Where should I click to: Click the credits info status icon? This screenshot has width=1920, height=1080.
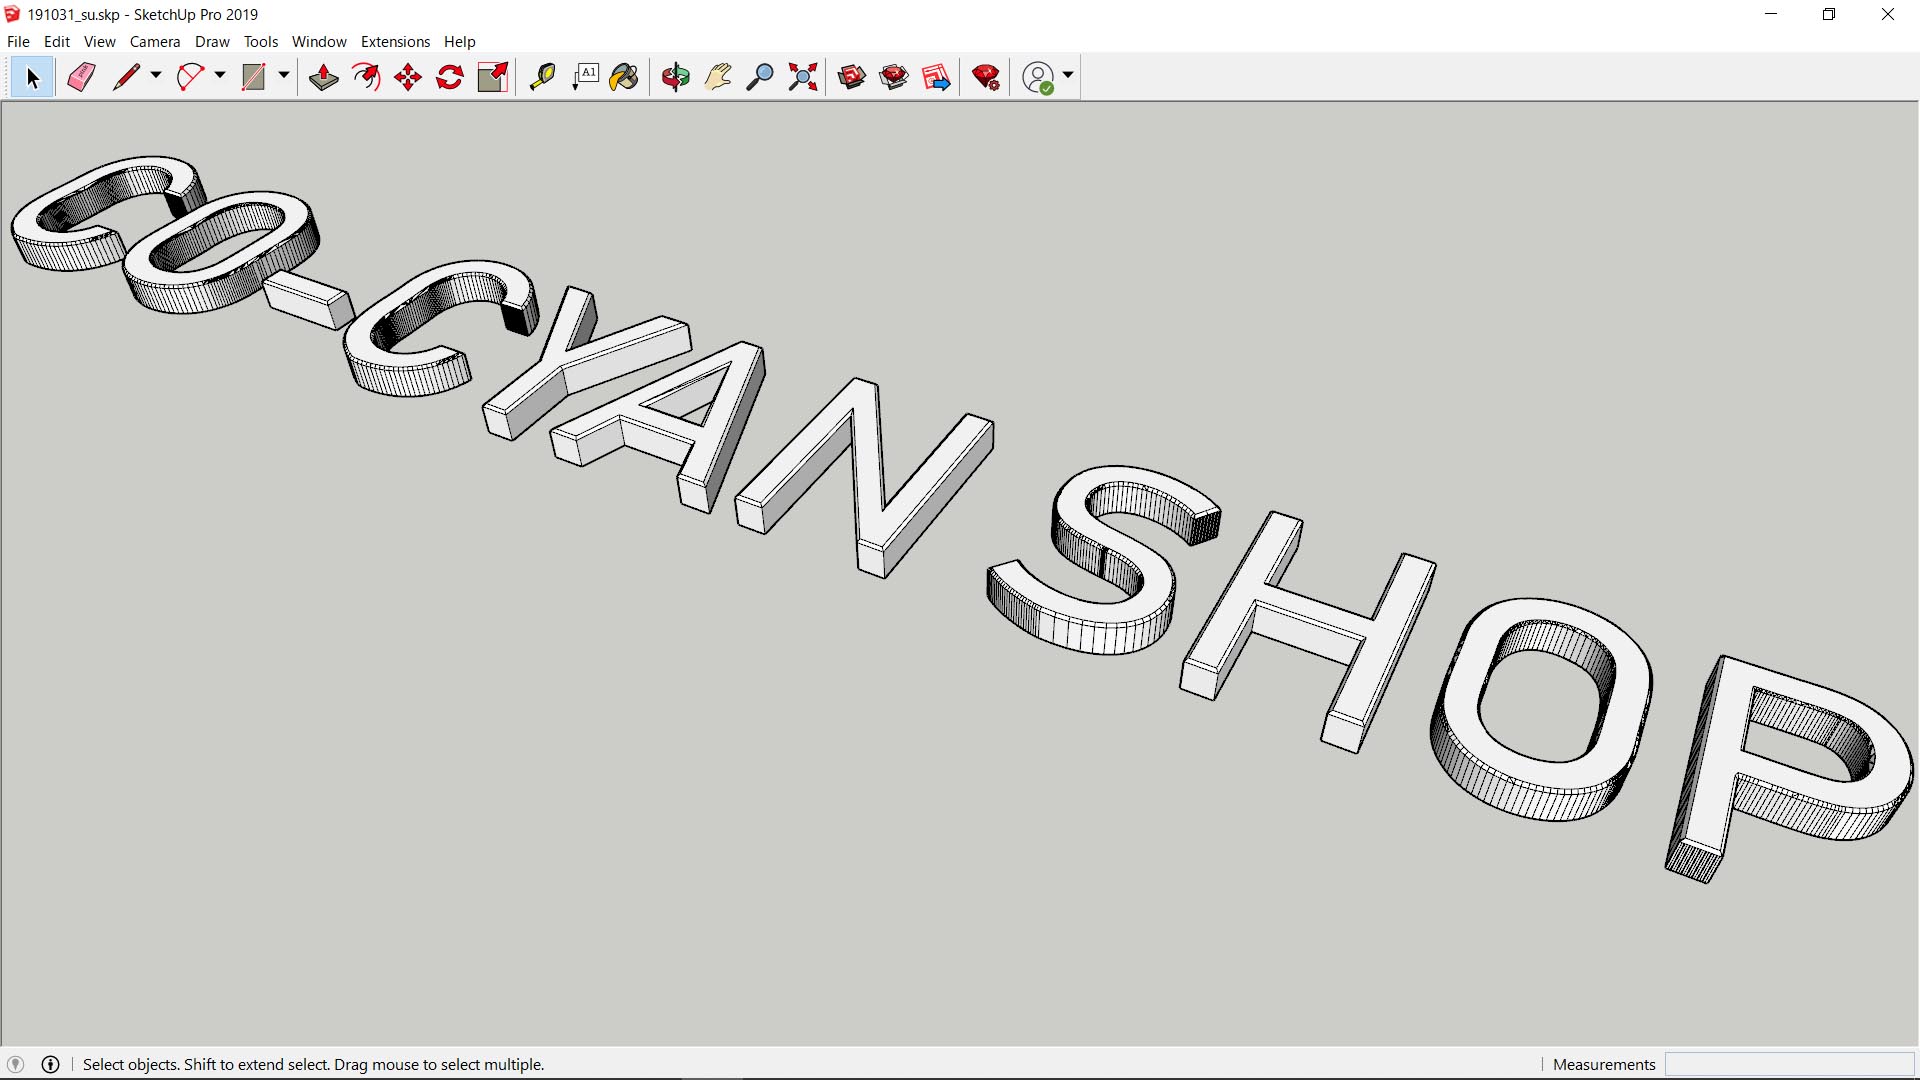click(51, 1065)
